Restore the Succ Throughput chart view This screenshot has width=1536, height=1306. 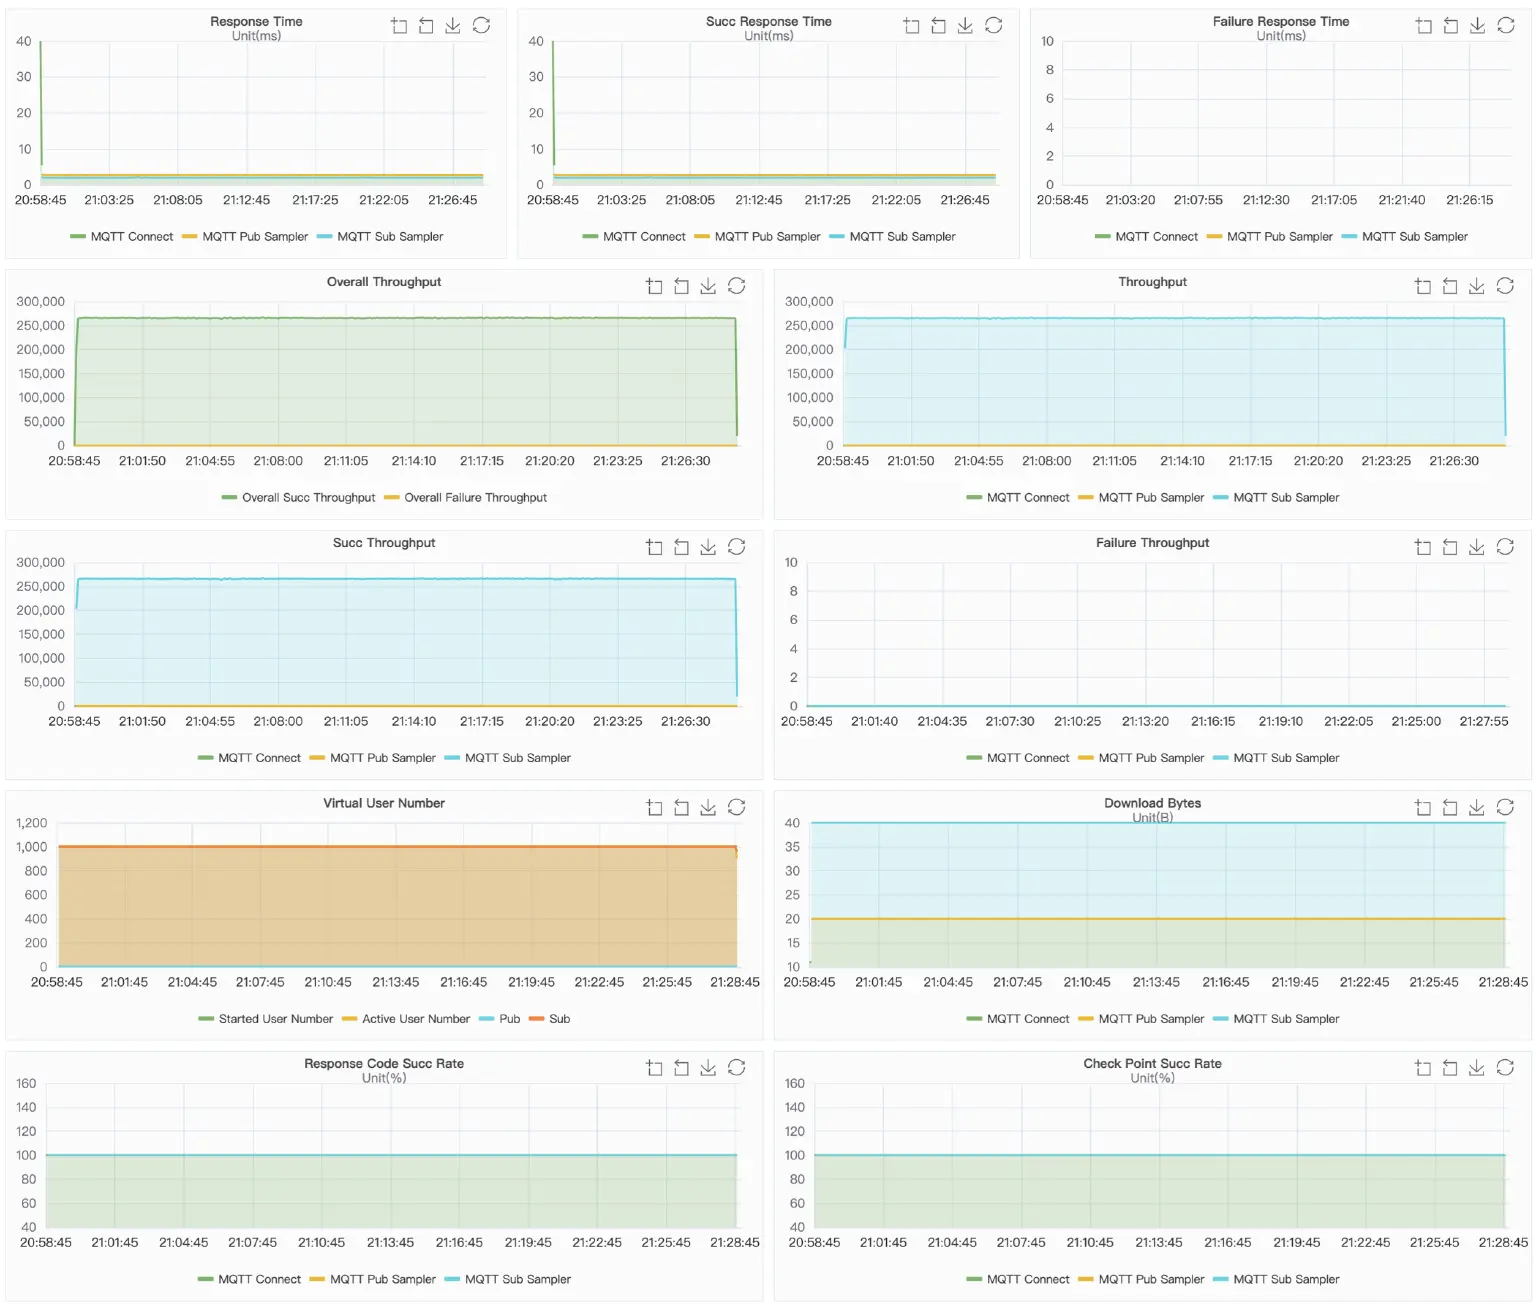(x=736, y=547)
